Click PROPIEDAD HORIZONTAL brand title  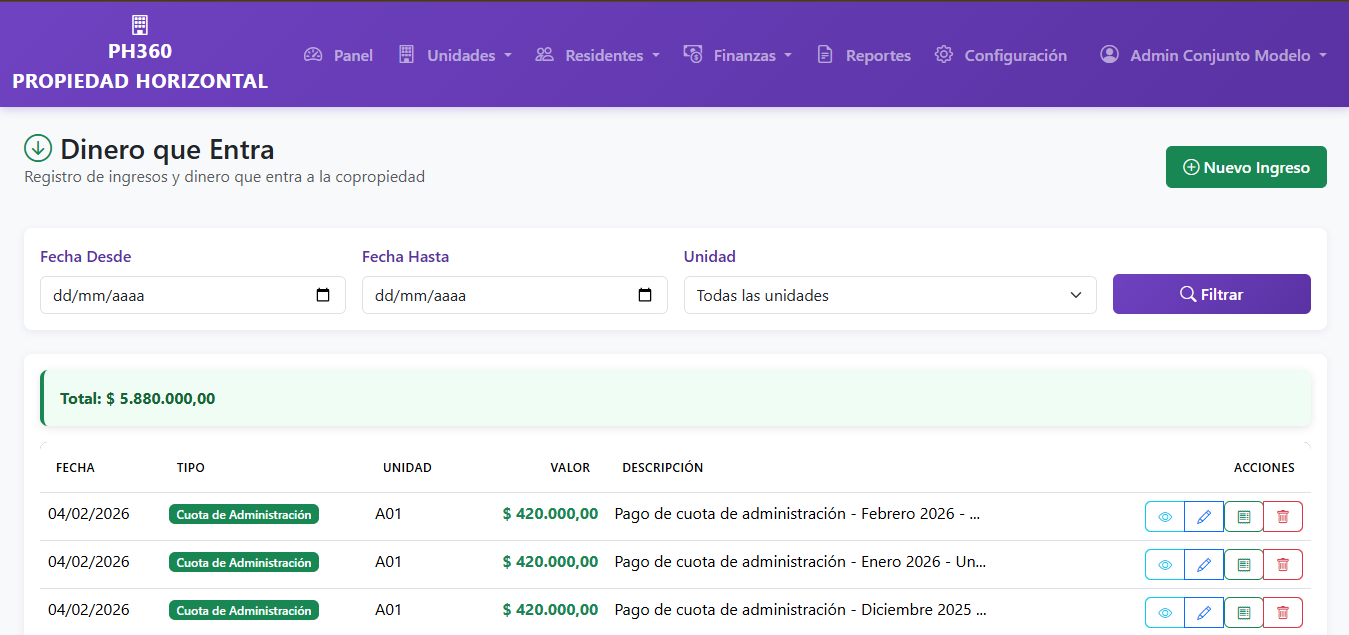click(140, 81)
